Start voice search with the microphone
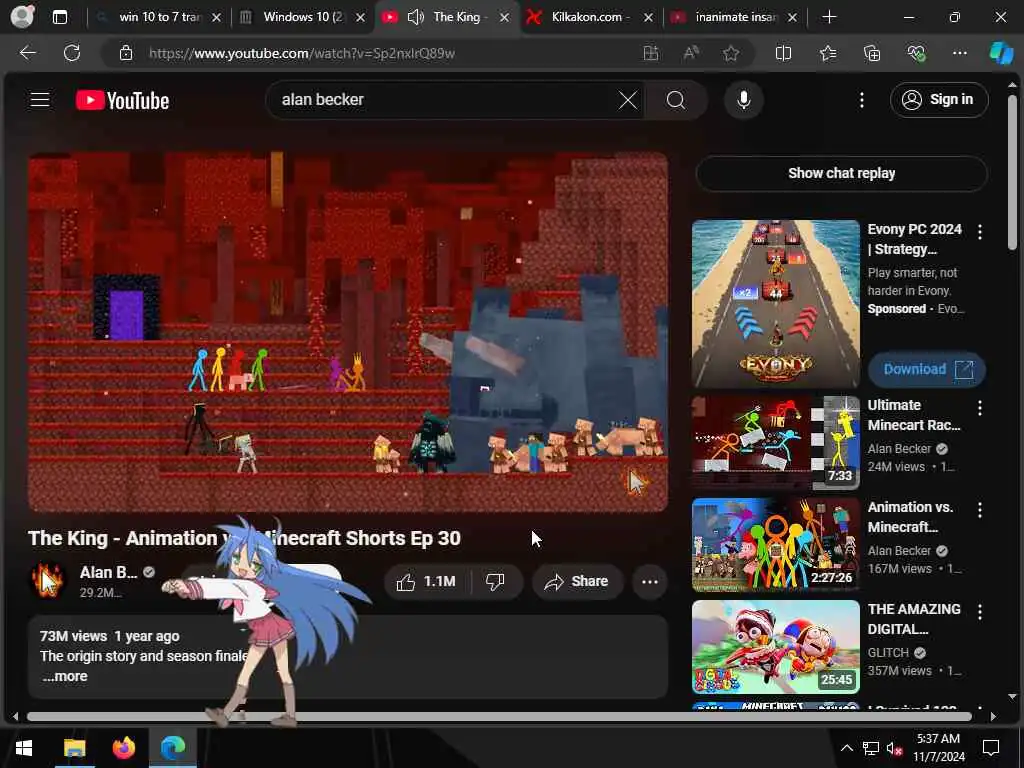The height and width of the screenshot is (768, 1024). (x=743, y=100)
